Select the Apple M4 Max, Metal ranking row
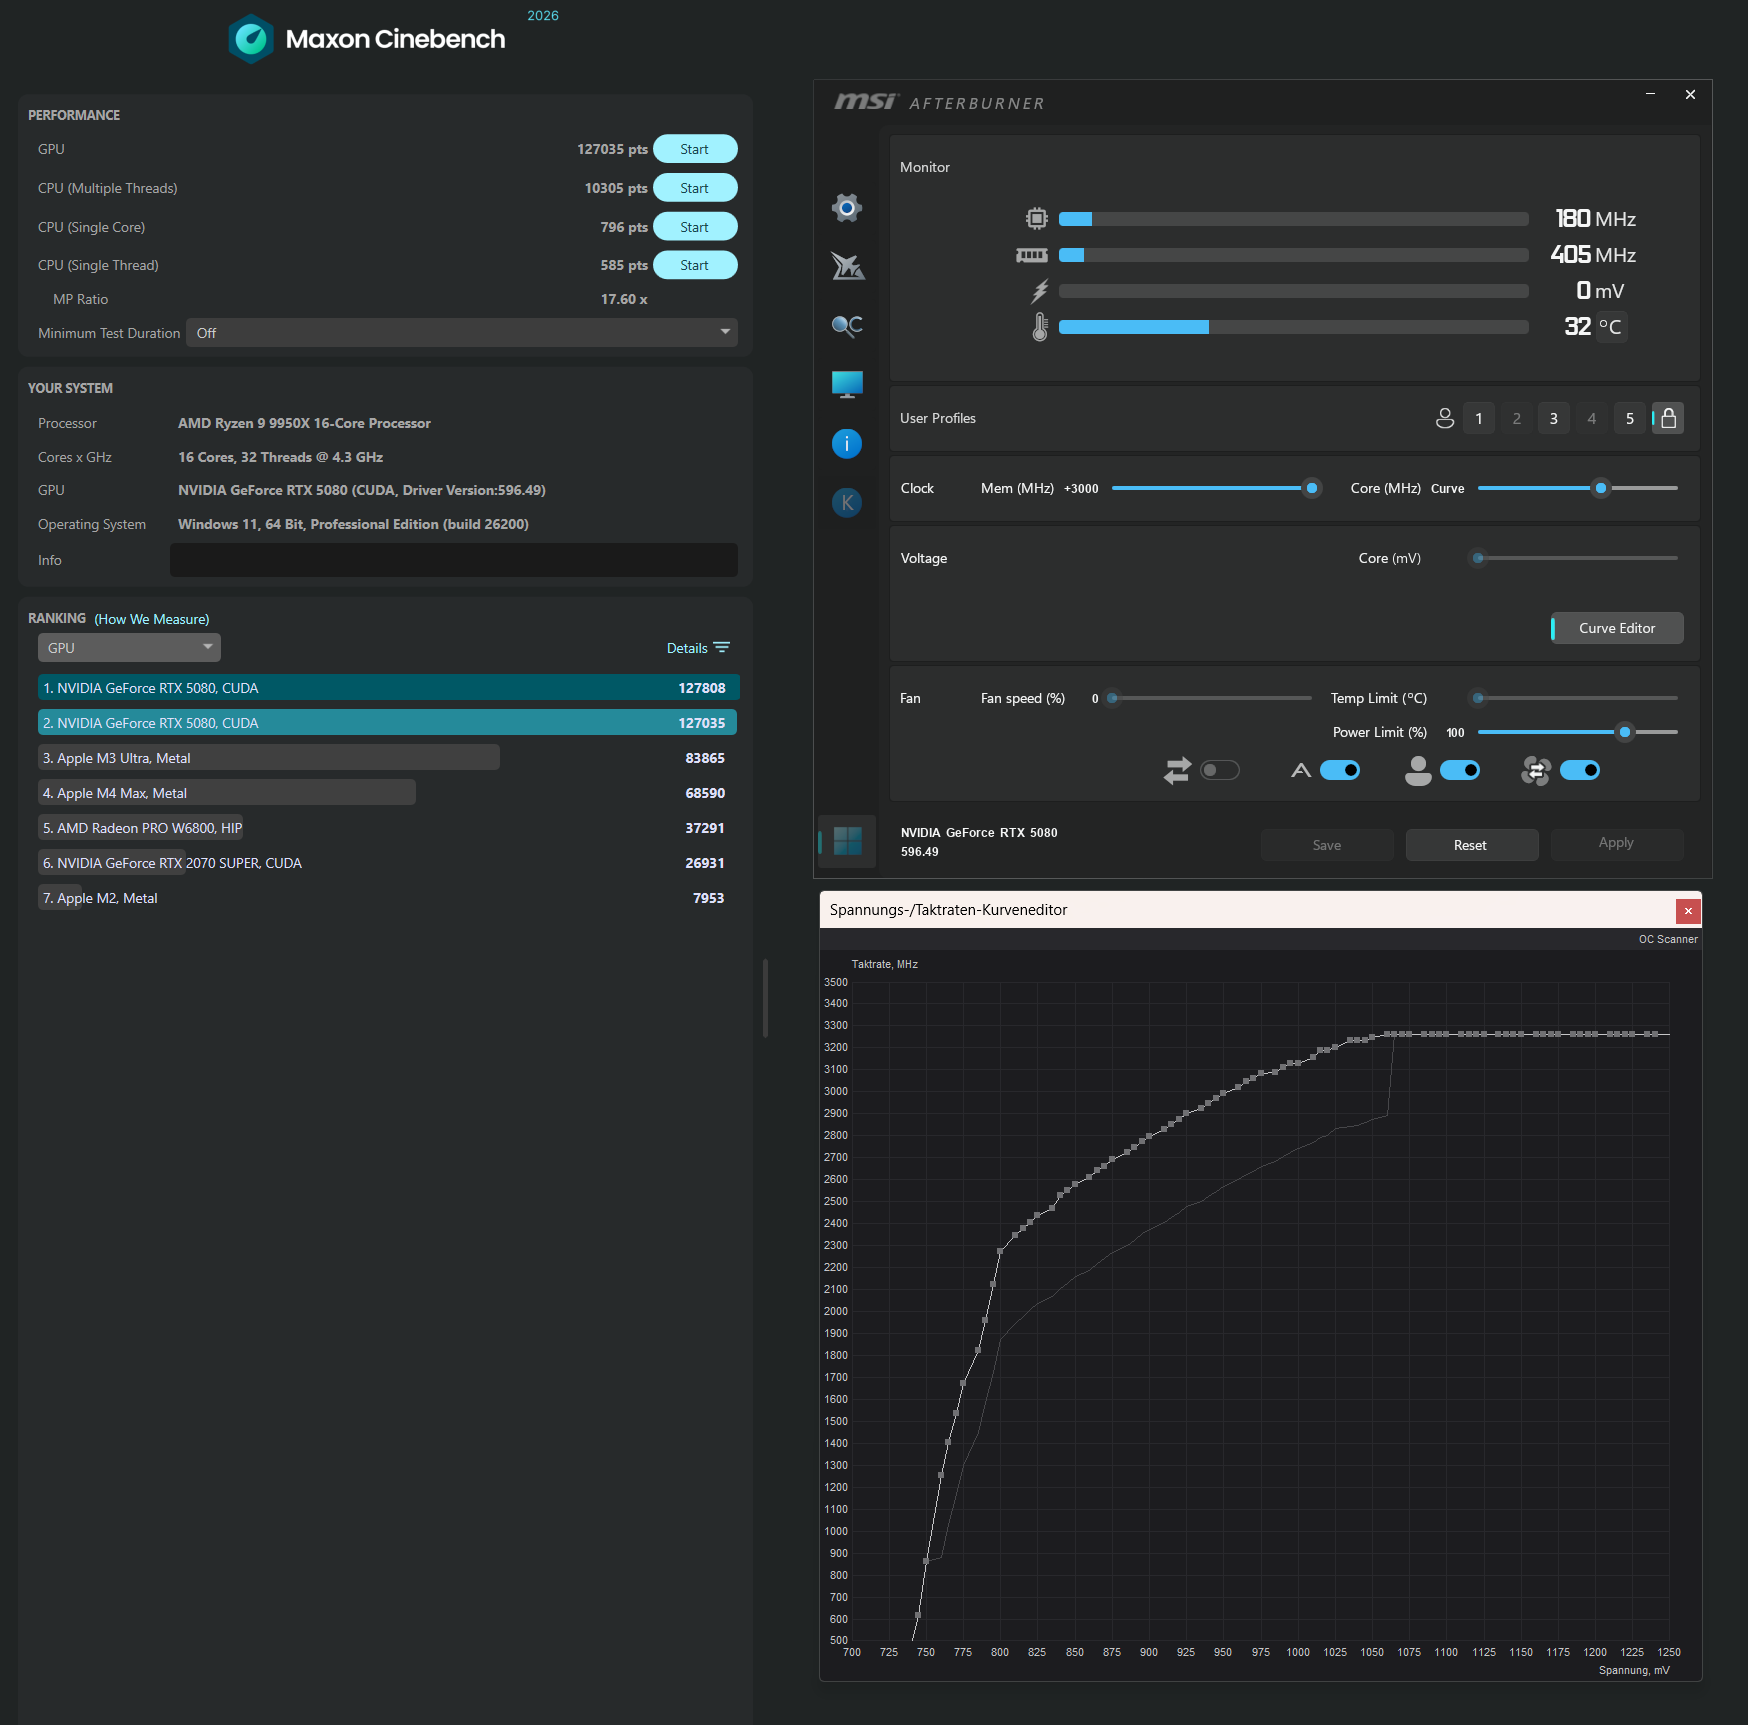The image size is (1748, 1725). (388, 793)
